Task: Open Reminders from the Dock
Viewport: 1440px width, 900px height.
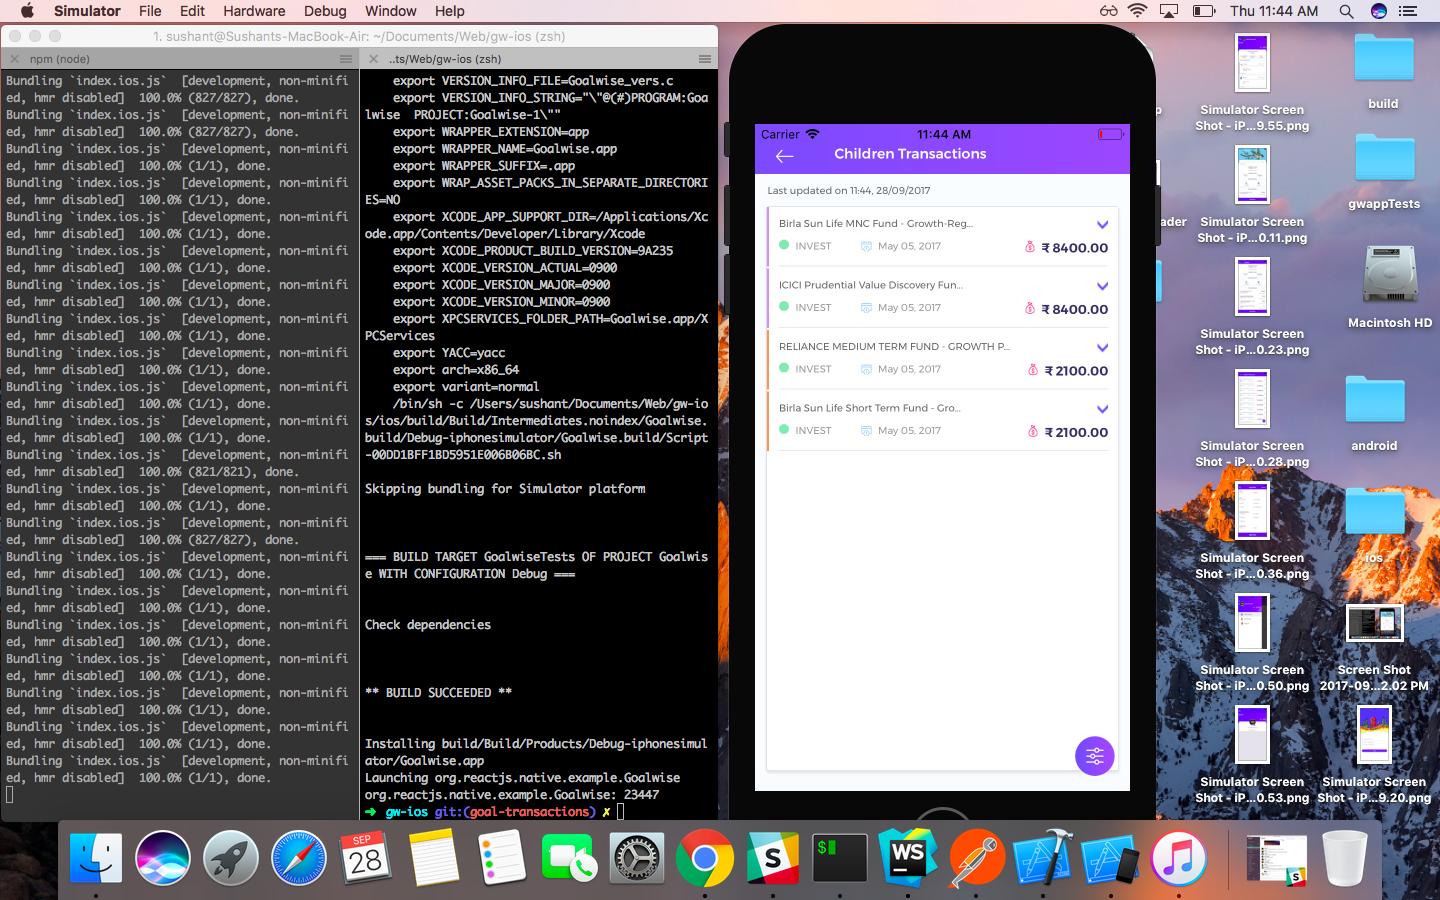Action: [x=501, y=858]
